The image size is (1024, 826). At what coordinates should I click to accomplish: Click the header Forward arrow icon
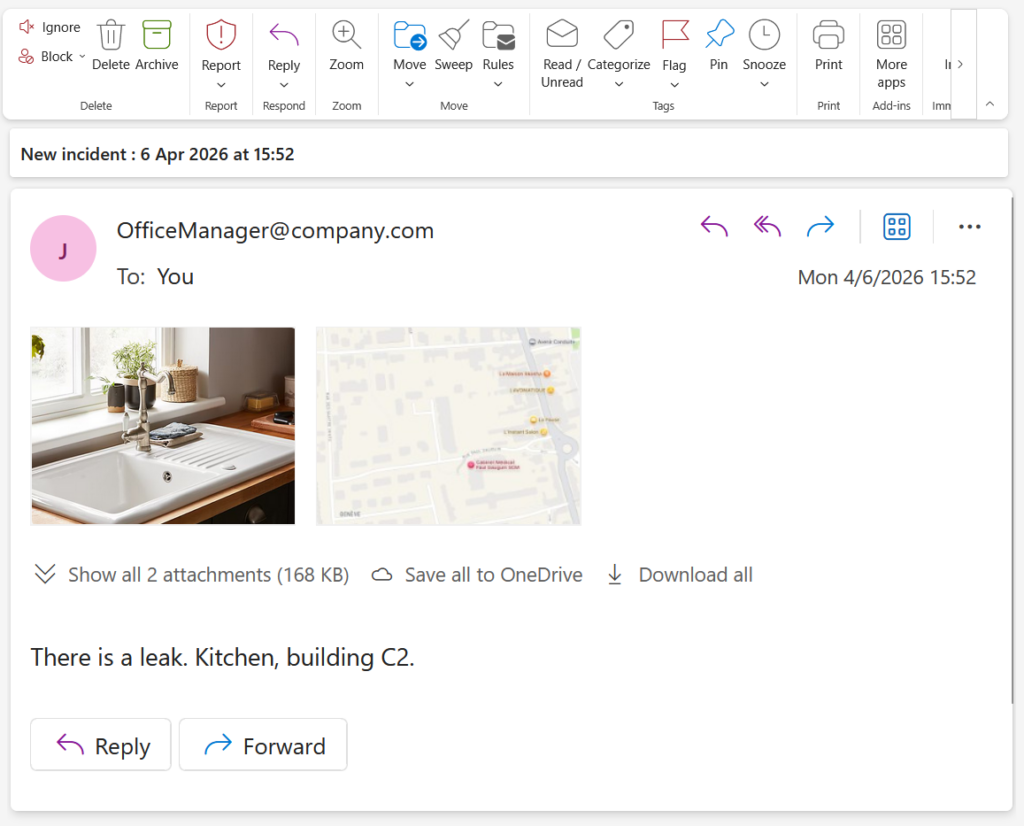[820, 227]
